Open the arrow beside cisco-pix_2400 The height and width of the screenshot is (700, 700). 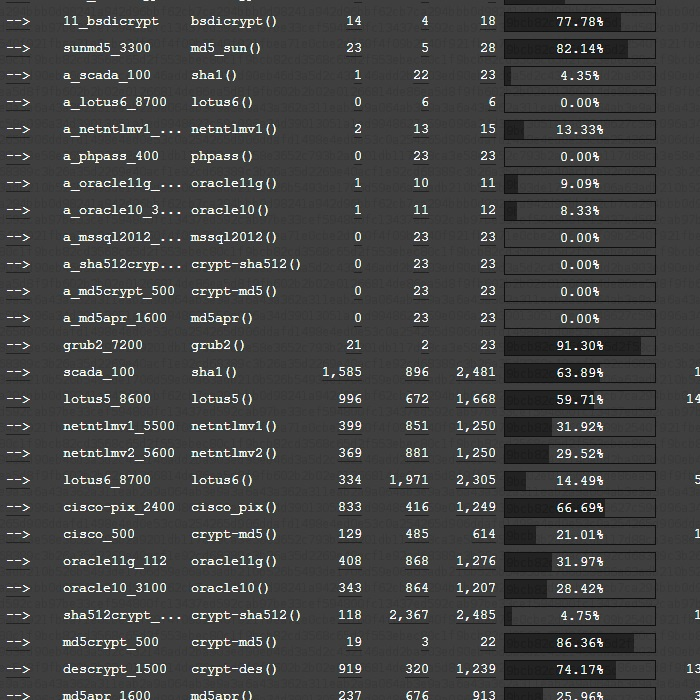[18, 507]
